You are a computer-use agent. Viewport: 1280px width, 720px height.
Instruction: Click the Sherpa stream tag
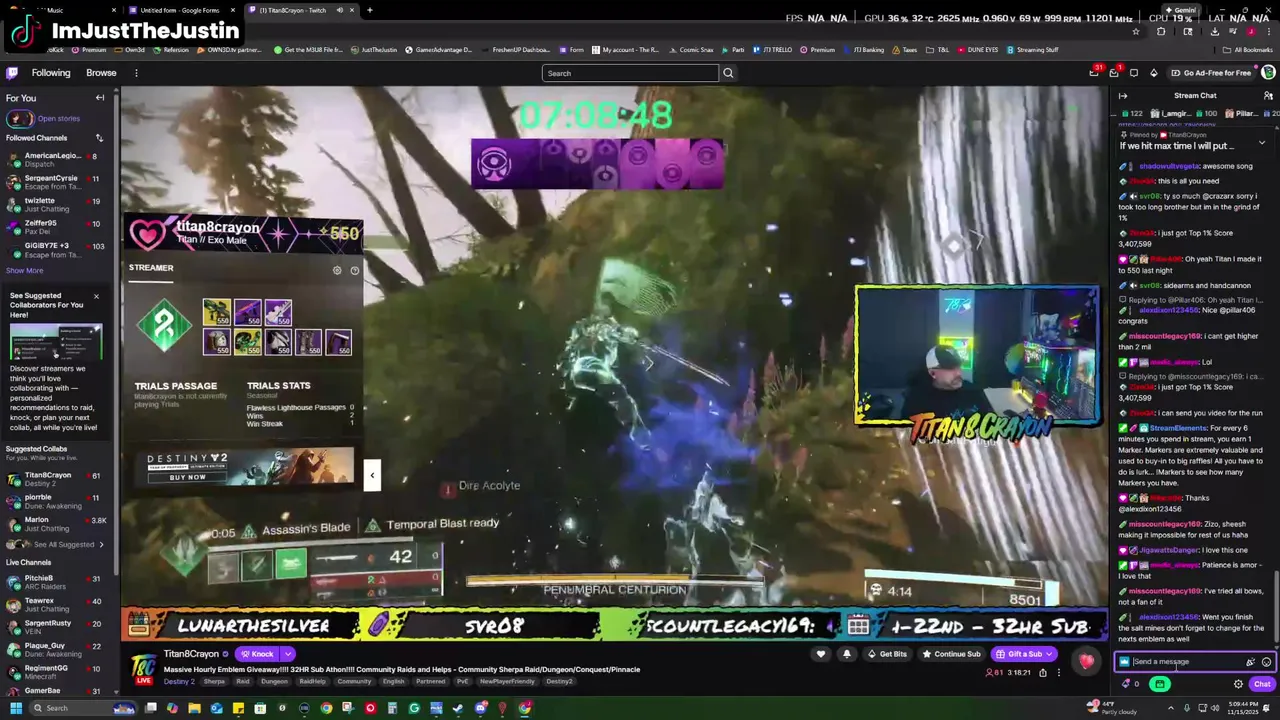pos(214,681)
